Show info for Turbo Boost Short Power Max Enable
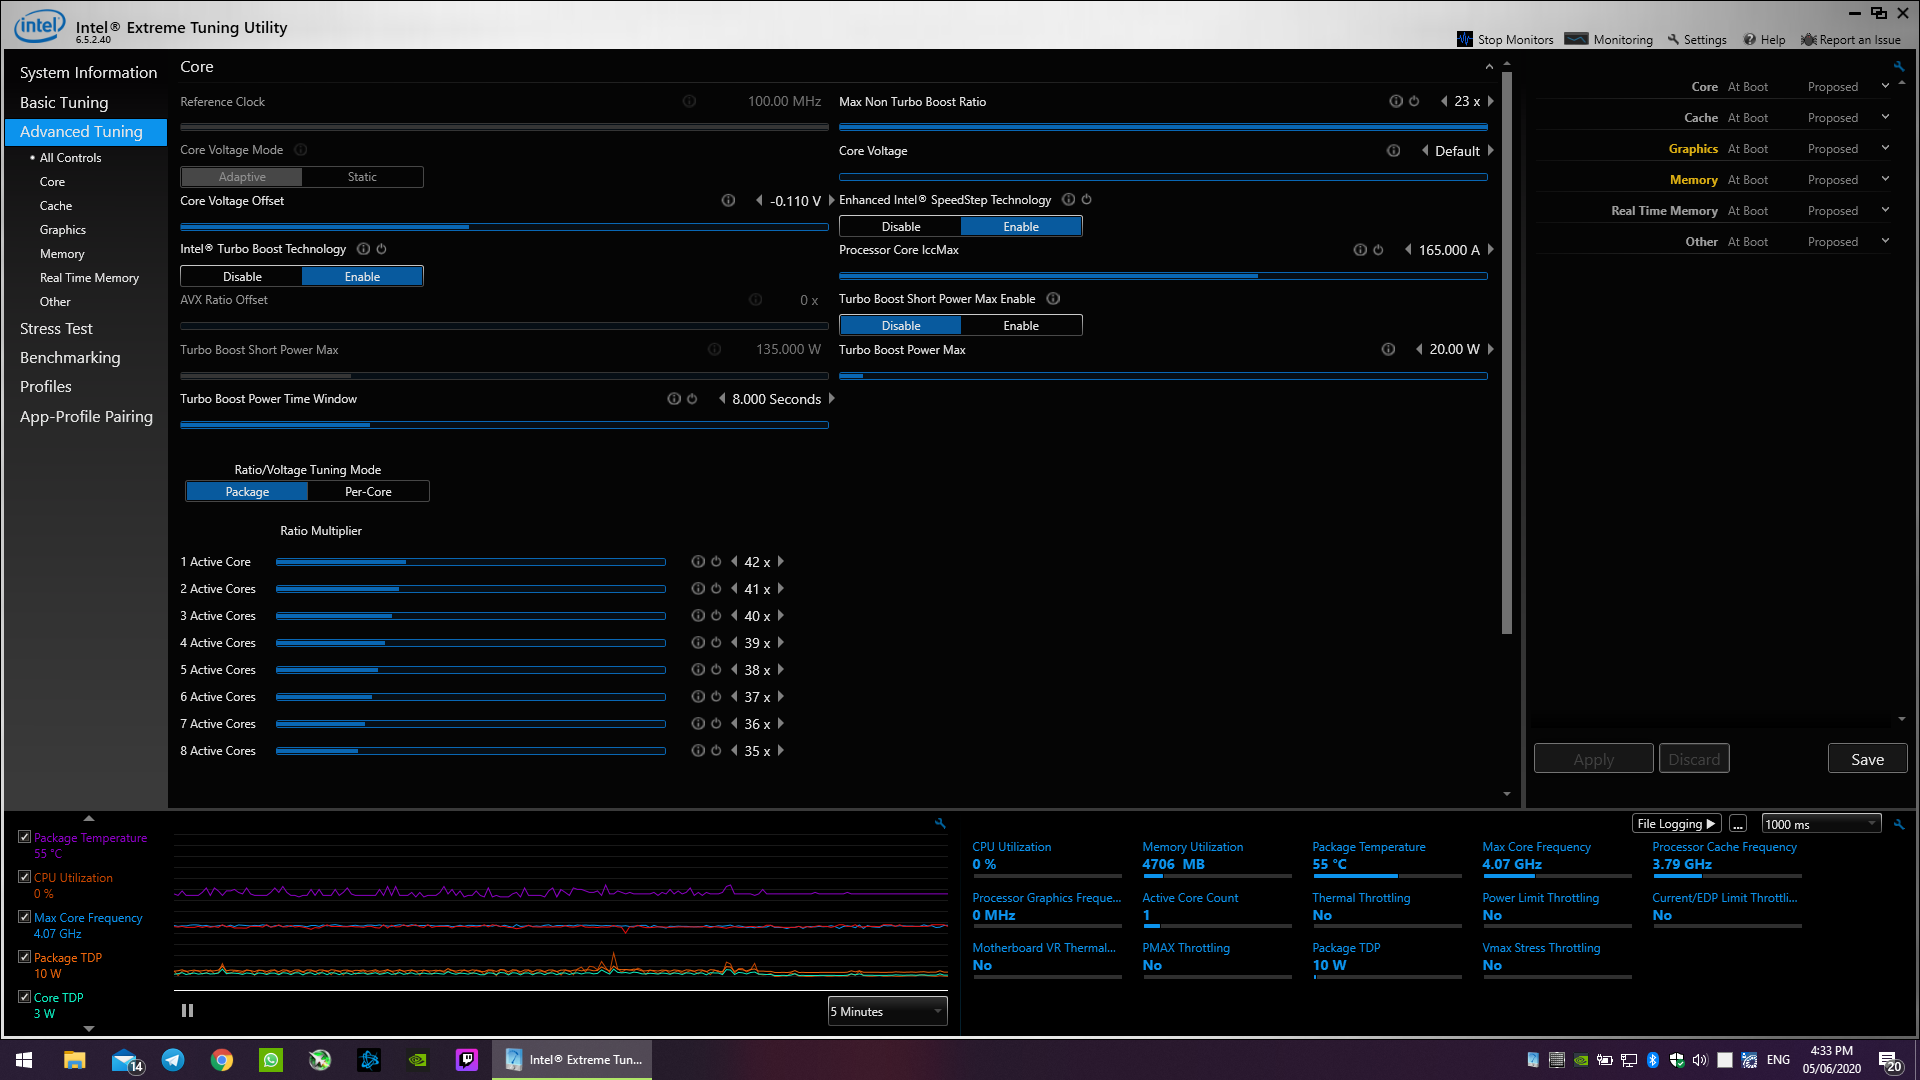The image size is (1920, 1080). pyautogui.click(x=1053, y=298)
